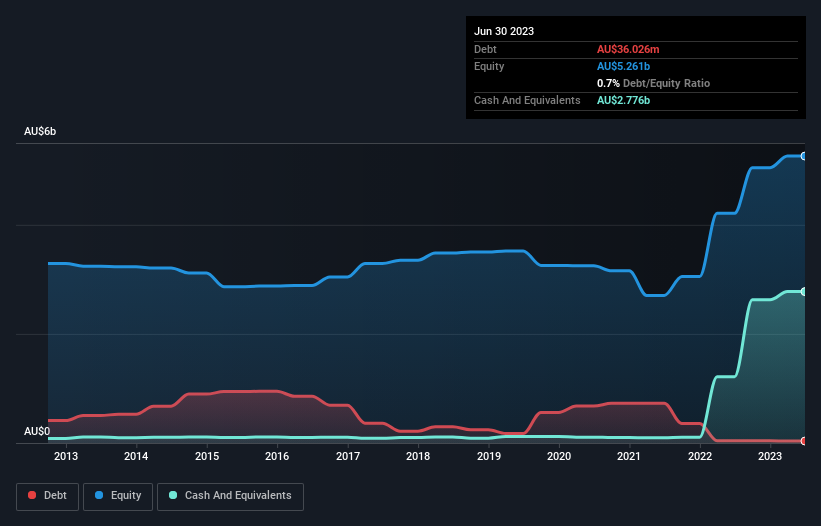
Task: Toggle the Debt series legend button
Action: (47, 496)
